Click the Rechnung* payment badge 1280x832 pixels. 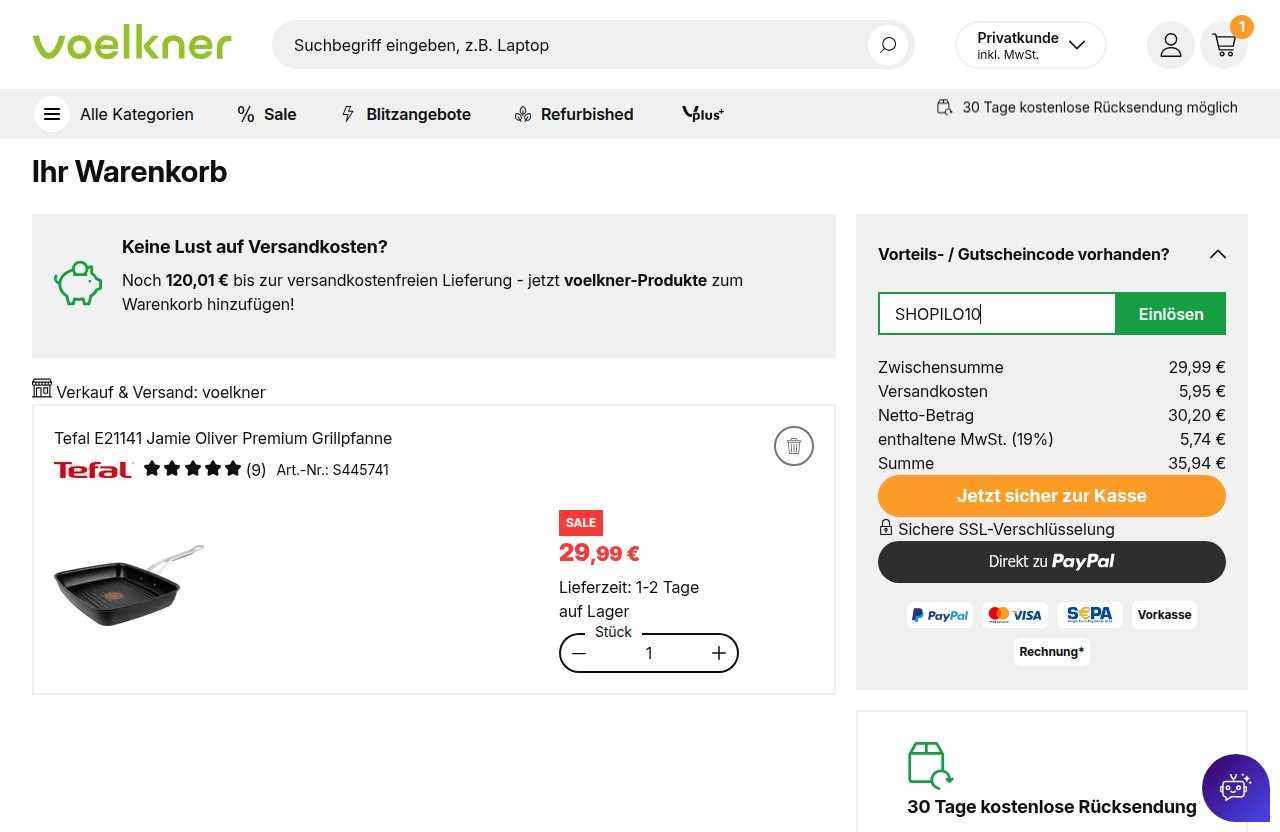coord(1052,652)
